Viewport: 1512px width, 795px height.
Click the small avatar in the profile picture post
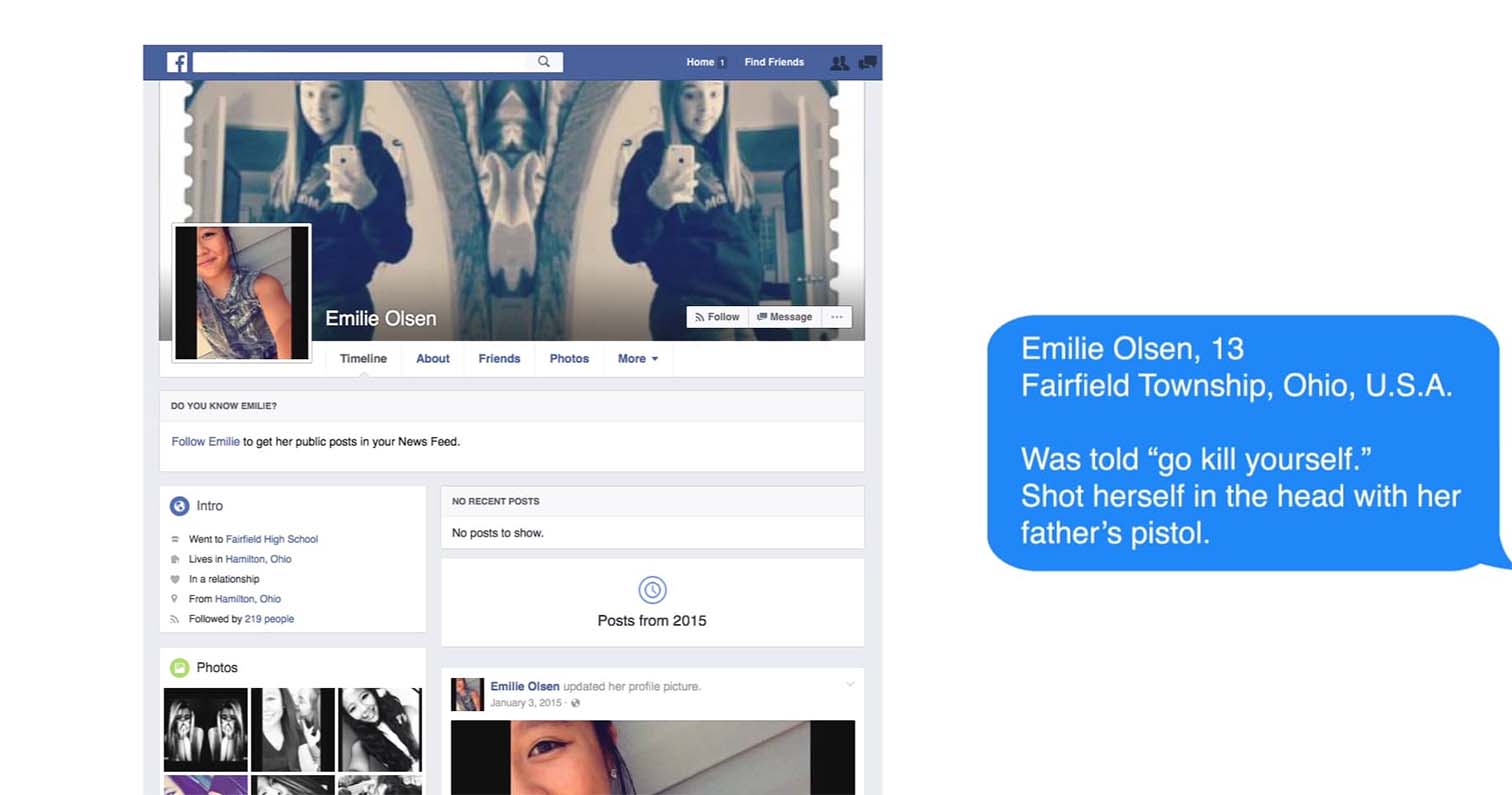tap(467, 694)
